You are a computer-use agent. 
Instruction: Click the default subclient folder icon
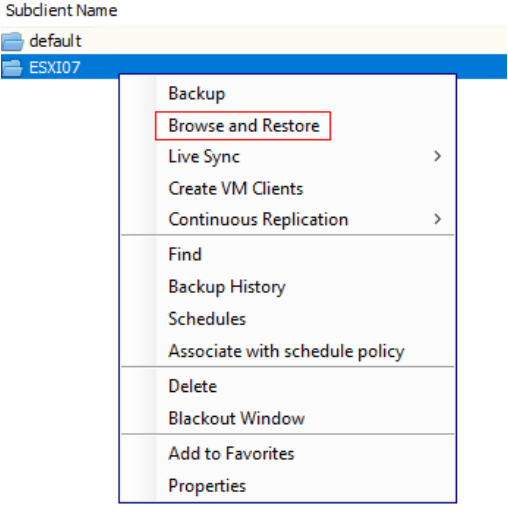coord(12,41)
